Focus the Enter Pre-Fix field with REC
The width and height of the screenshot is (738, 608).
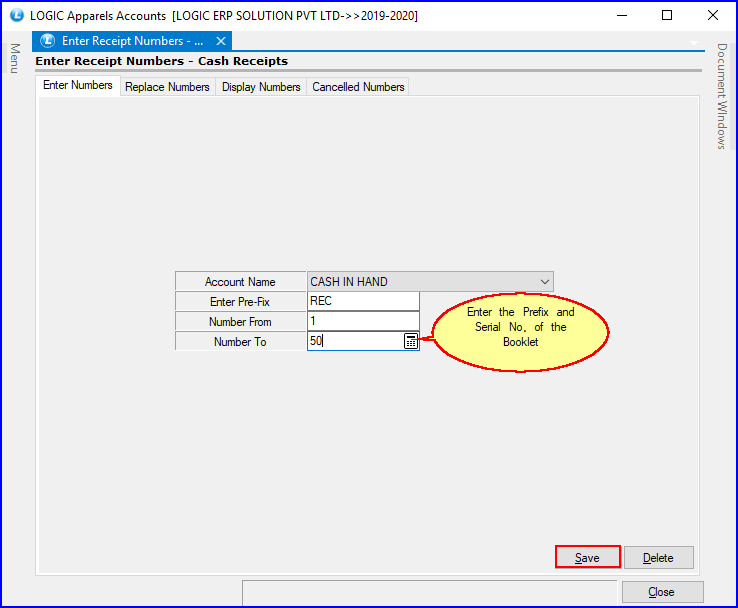click(363, 301)
